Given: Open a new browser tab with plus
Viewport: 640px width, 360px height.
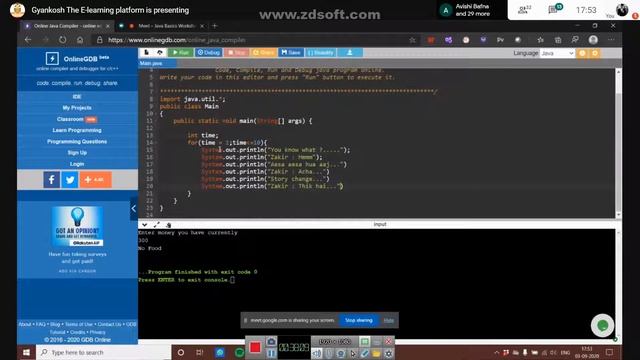Looking at the screenshot, I should coord(215,26).
